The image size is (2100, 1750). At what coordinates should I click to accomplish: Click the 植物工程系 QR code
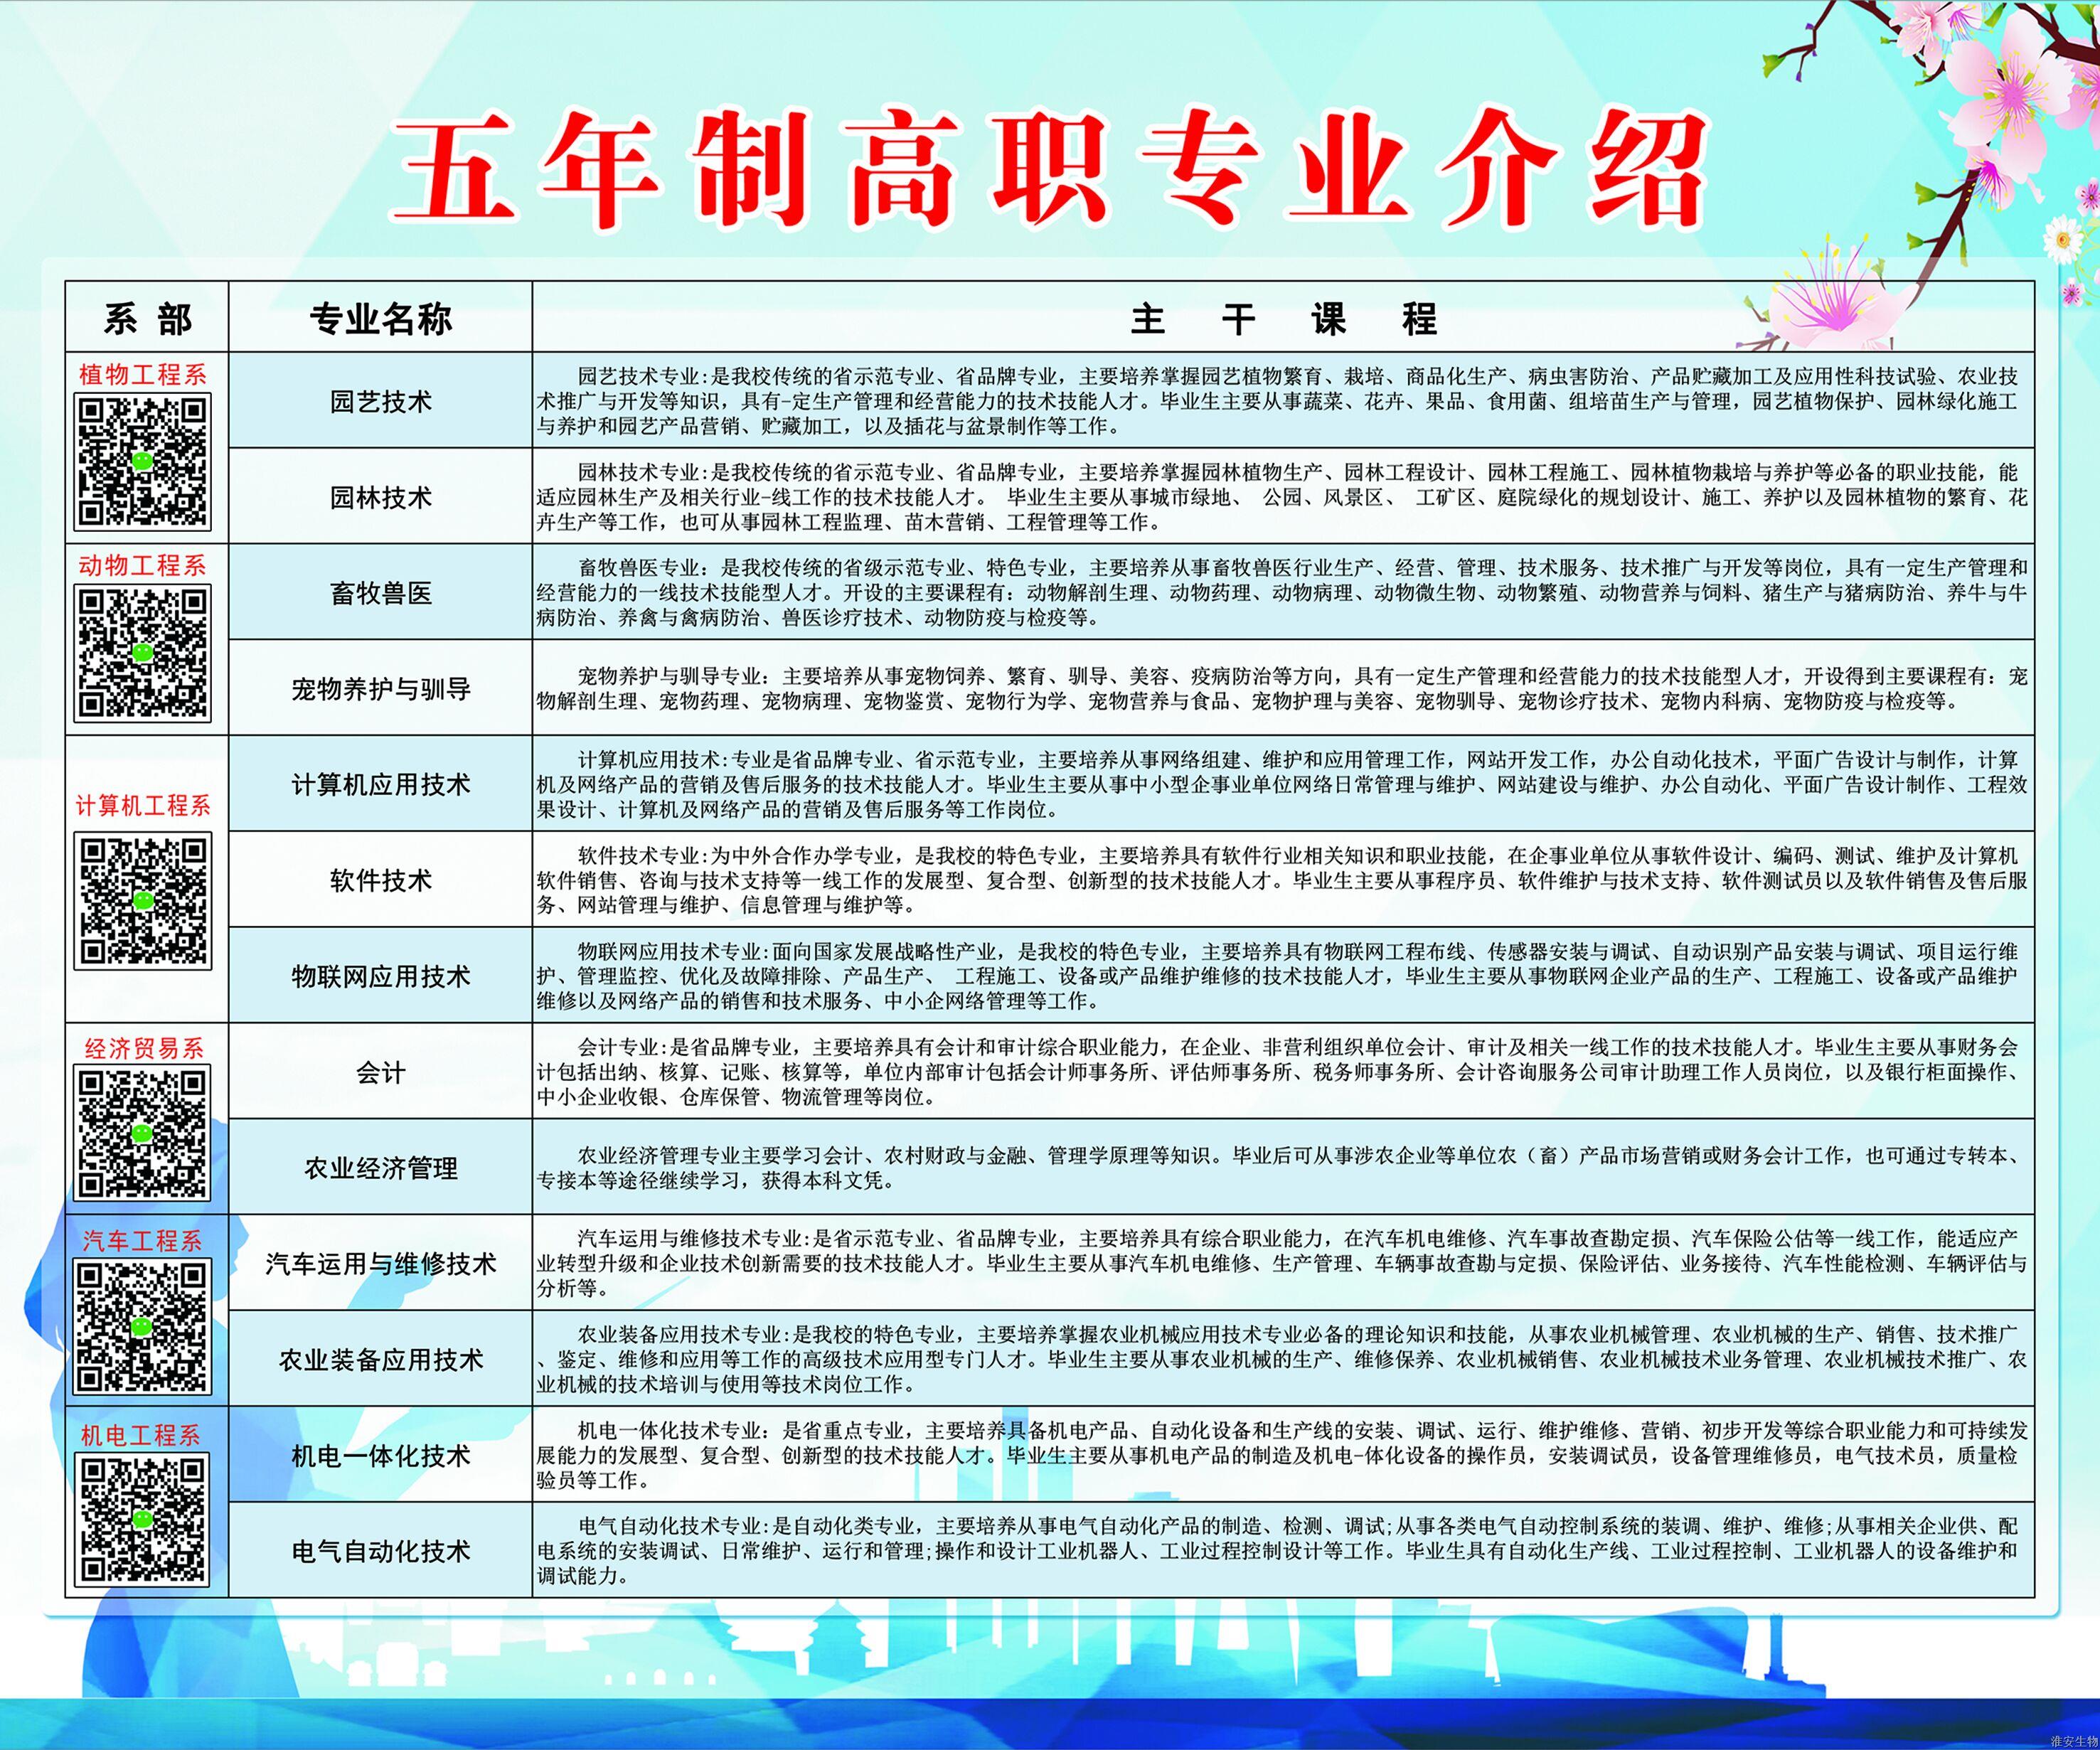[x=142, y=461]
